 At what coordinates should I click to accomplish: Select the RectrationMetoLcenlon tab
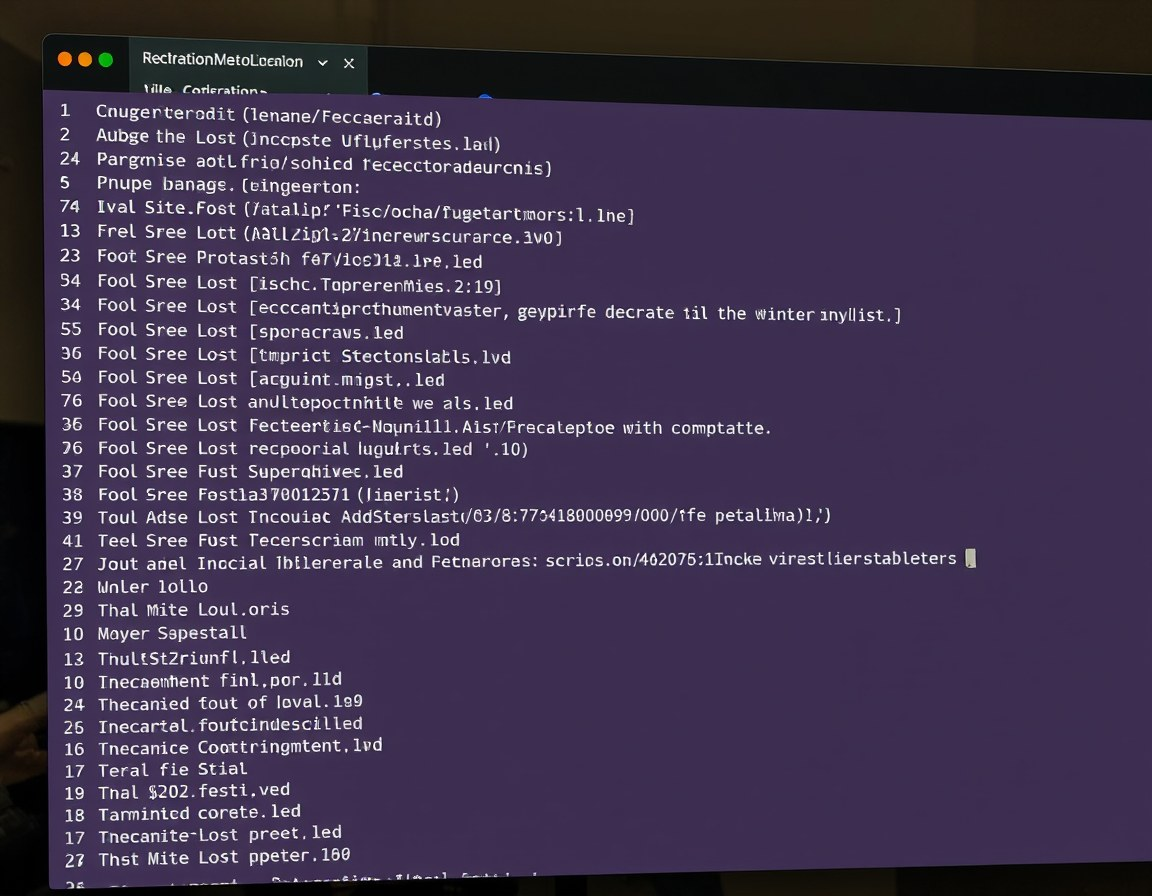[222, 60]
